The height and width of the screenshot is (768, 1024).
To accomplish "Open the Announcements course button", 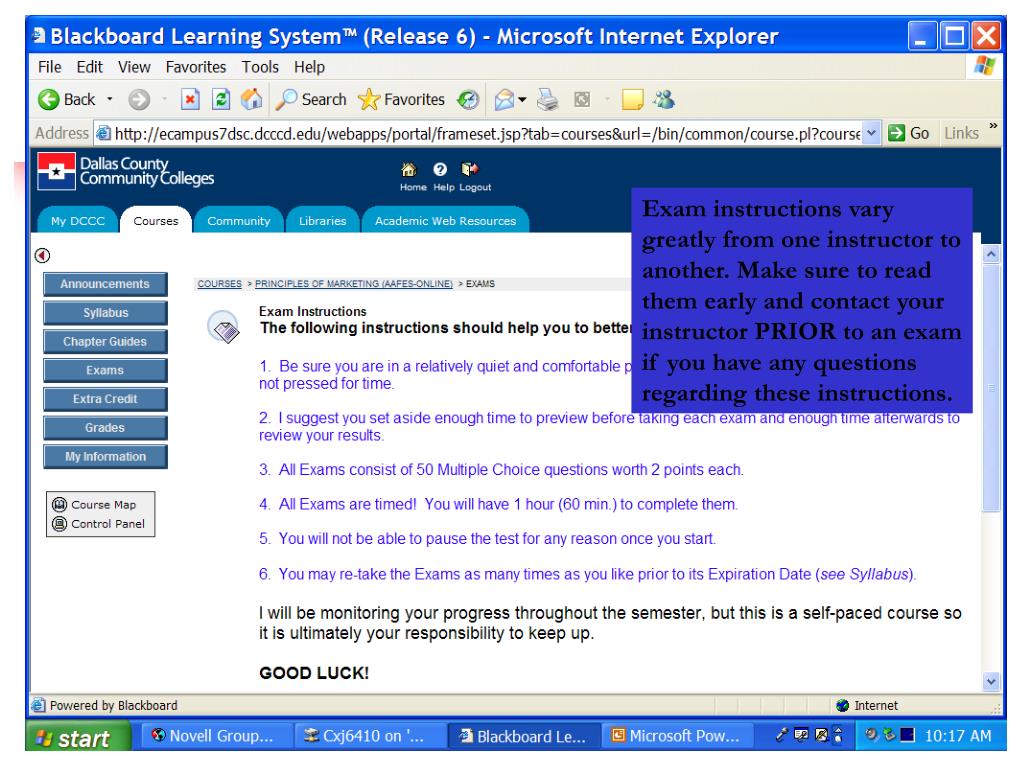I will point(105,284).
